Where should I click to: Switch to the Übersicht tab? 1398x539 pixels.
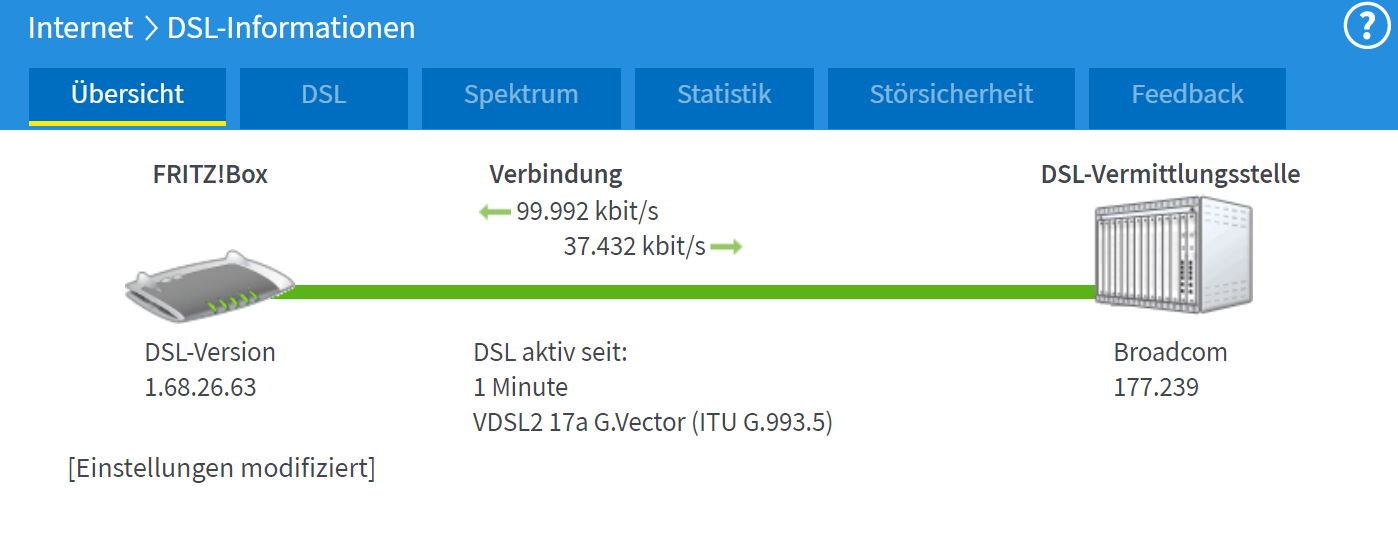[x=128, y=96]
